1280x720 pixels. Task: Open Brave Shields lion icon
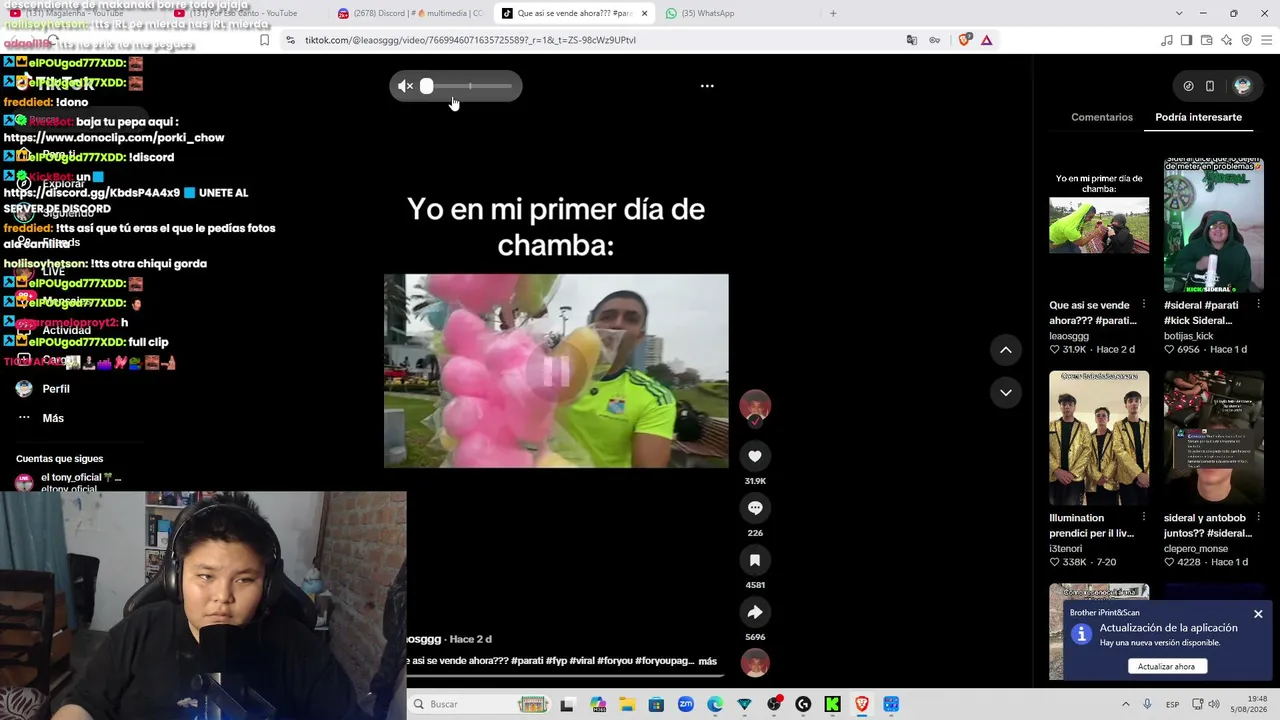point(964,40)
